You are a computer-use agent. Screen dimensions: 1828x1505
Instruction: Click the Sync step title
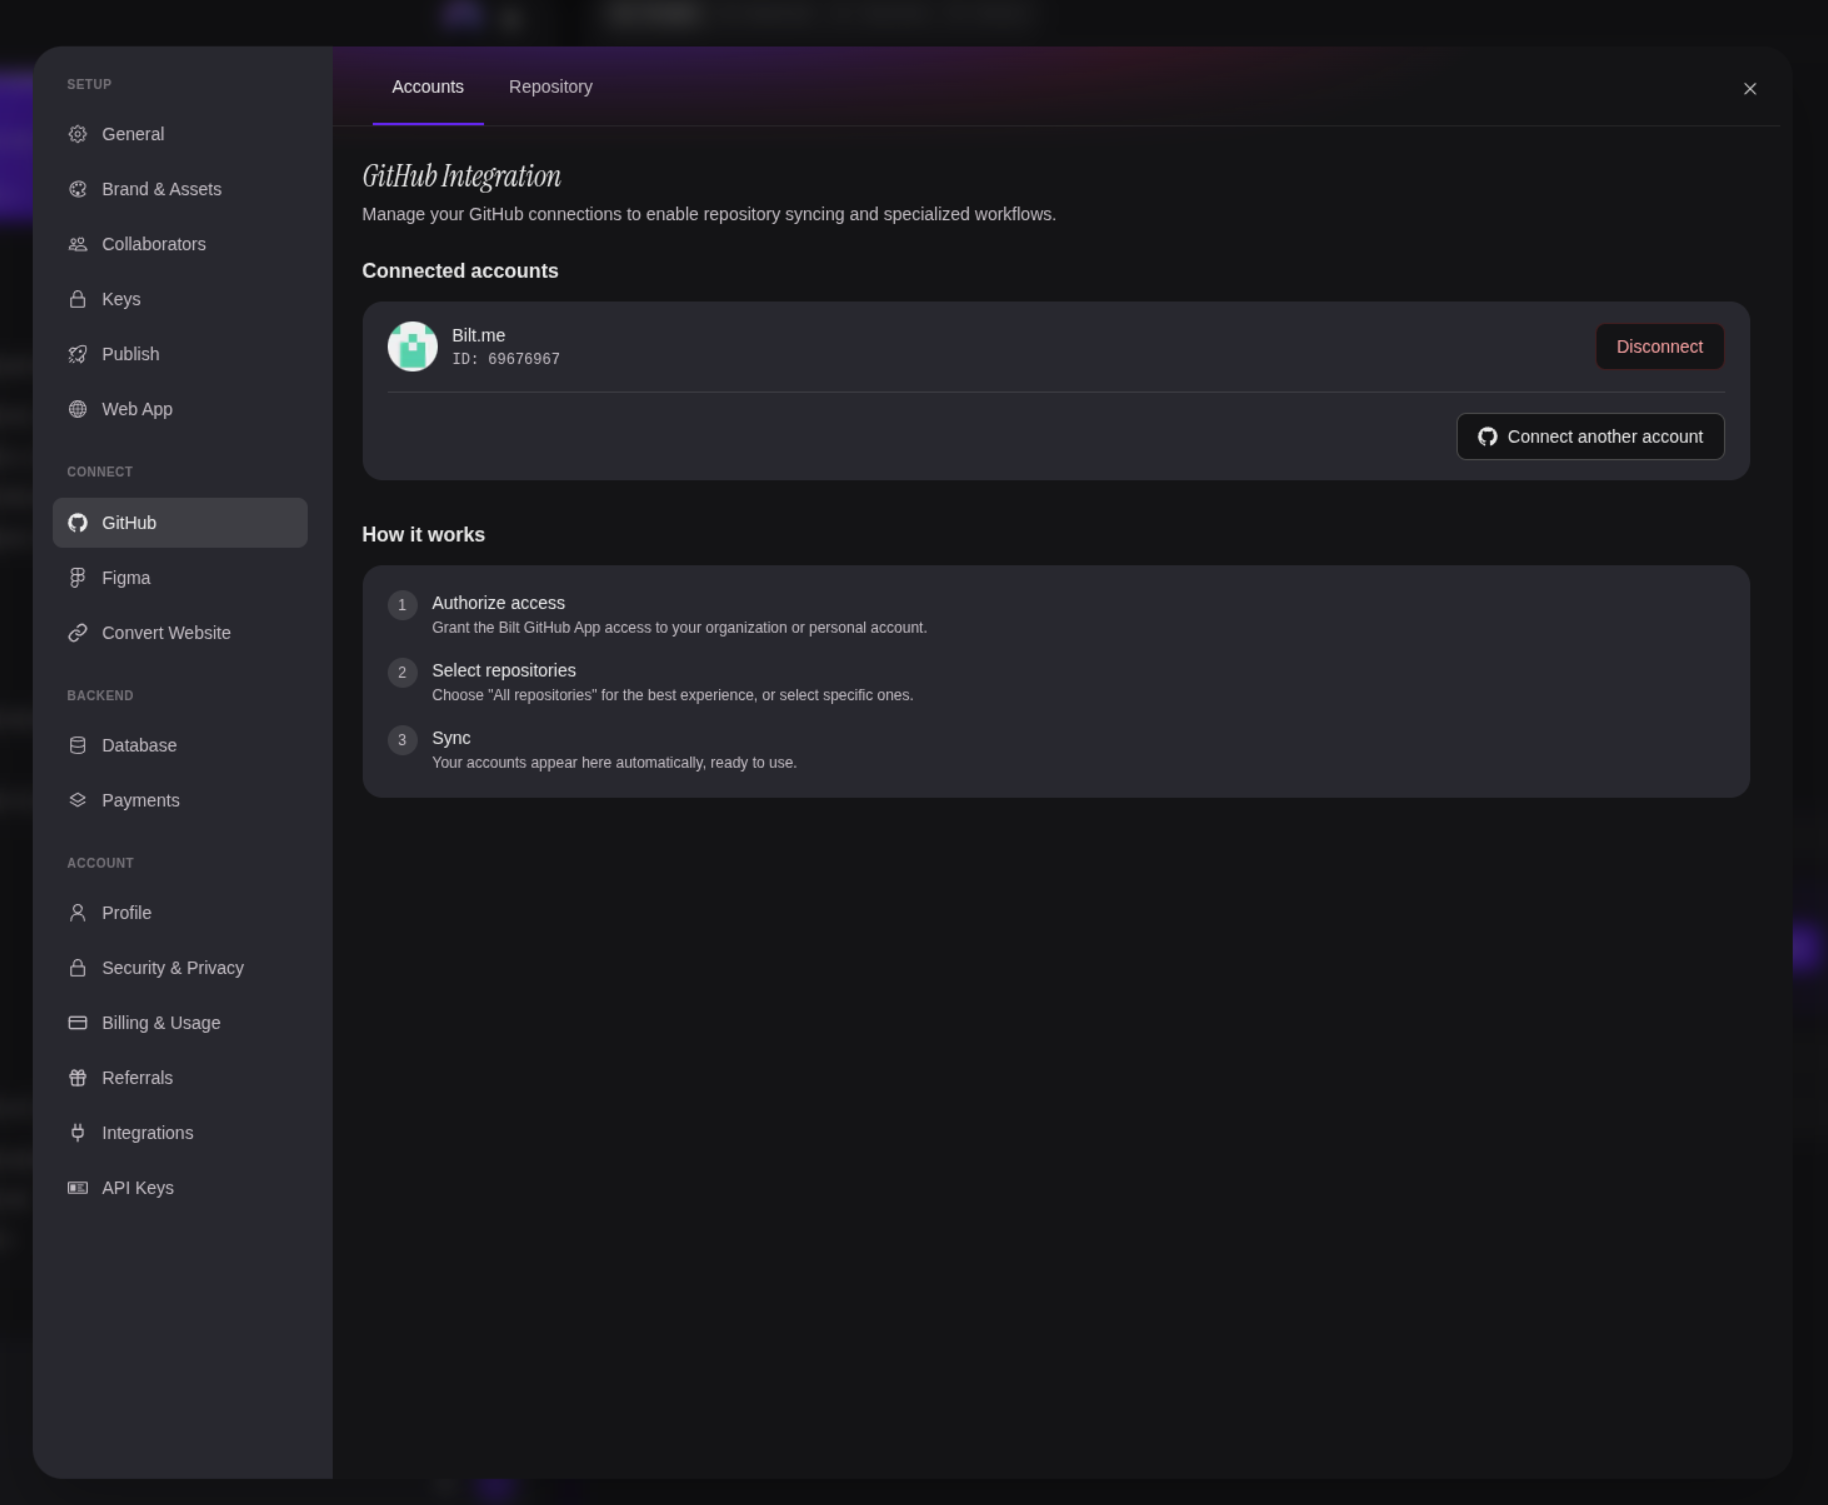[x=451, y=738]
